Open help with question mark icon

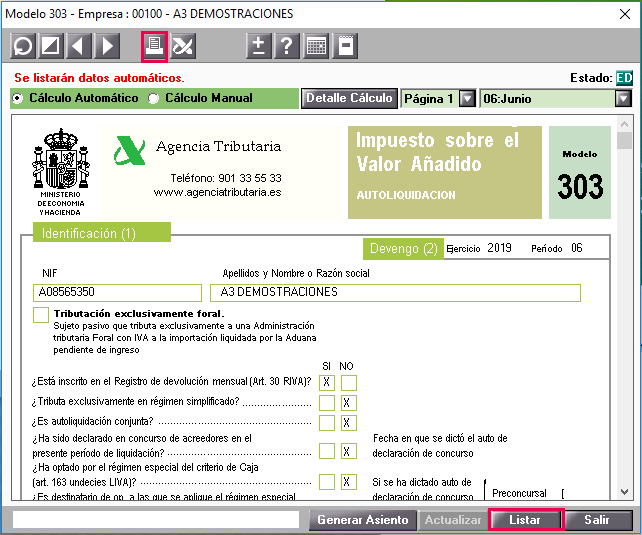click(287, 45)
